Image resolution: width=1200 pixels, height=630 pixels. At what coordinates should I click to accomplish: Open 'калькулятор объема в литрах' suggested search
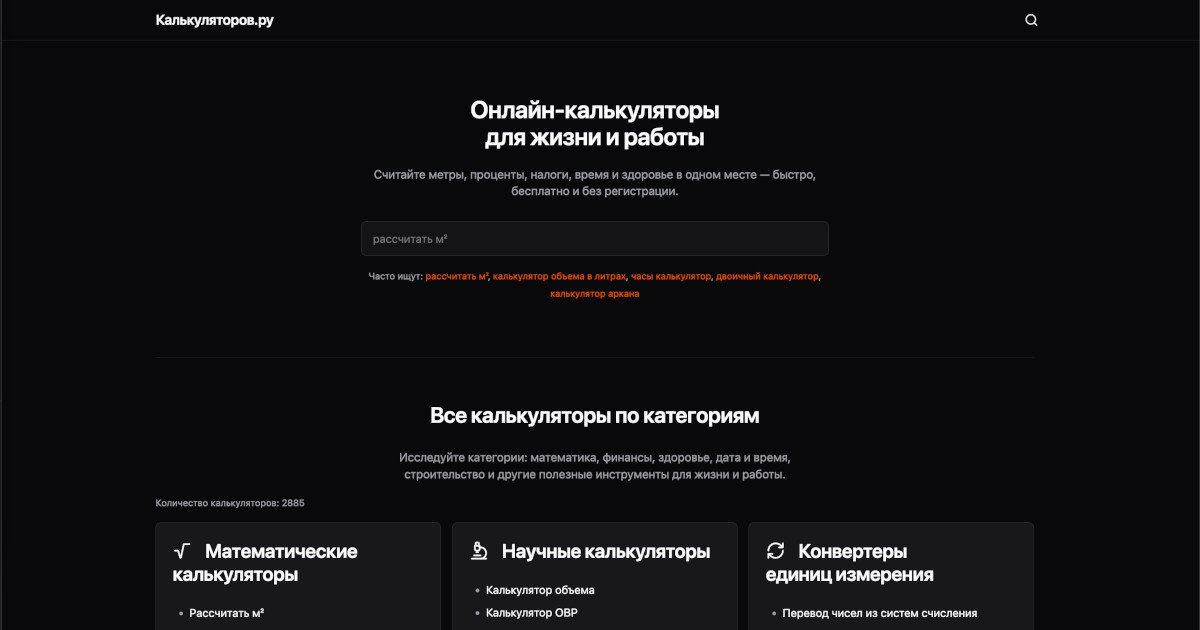(x=559, y=276)
